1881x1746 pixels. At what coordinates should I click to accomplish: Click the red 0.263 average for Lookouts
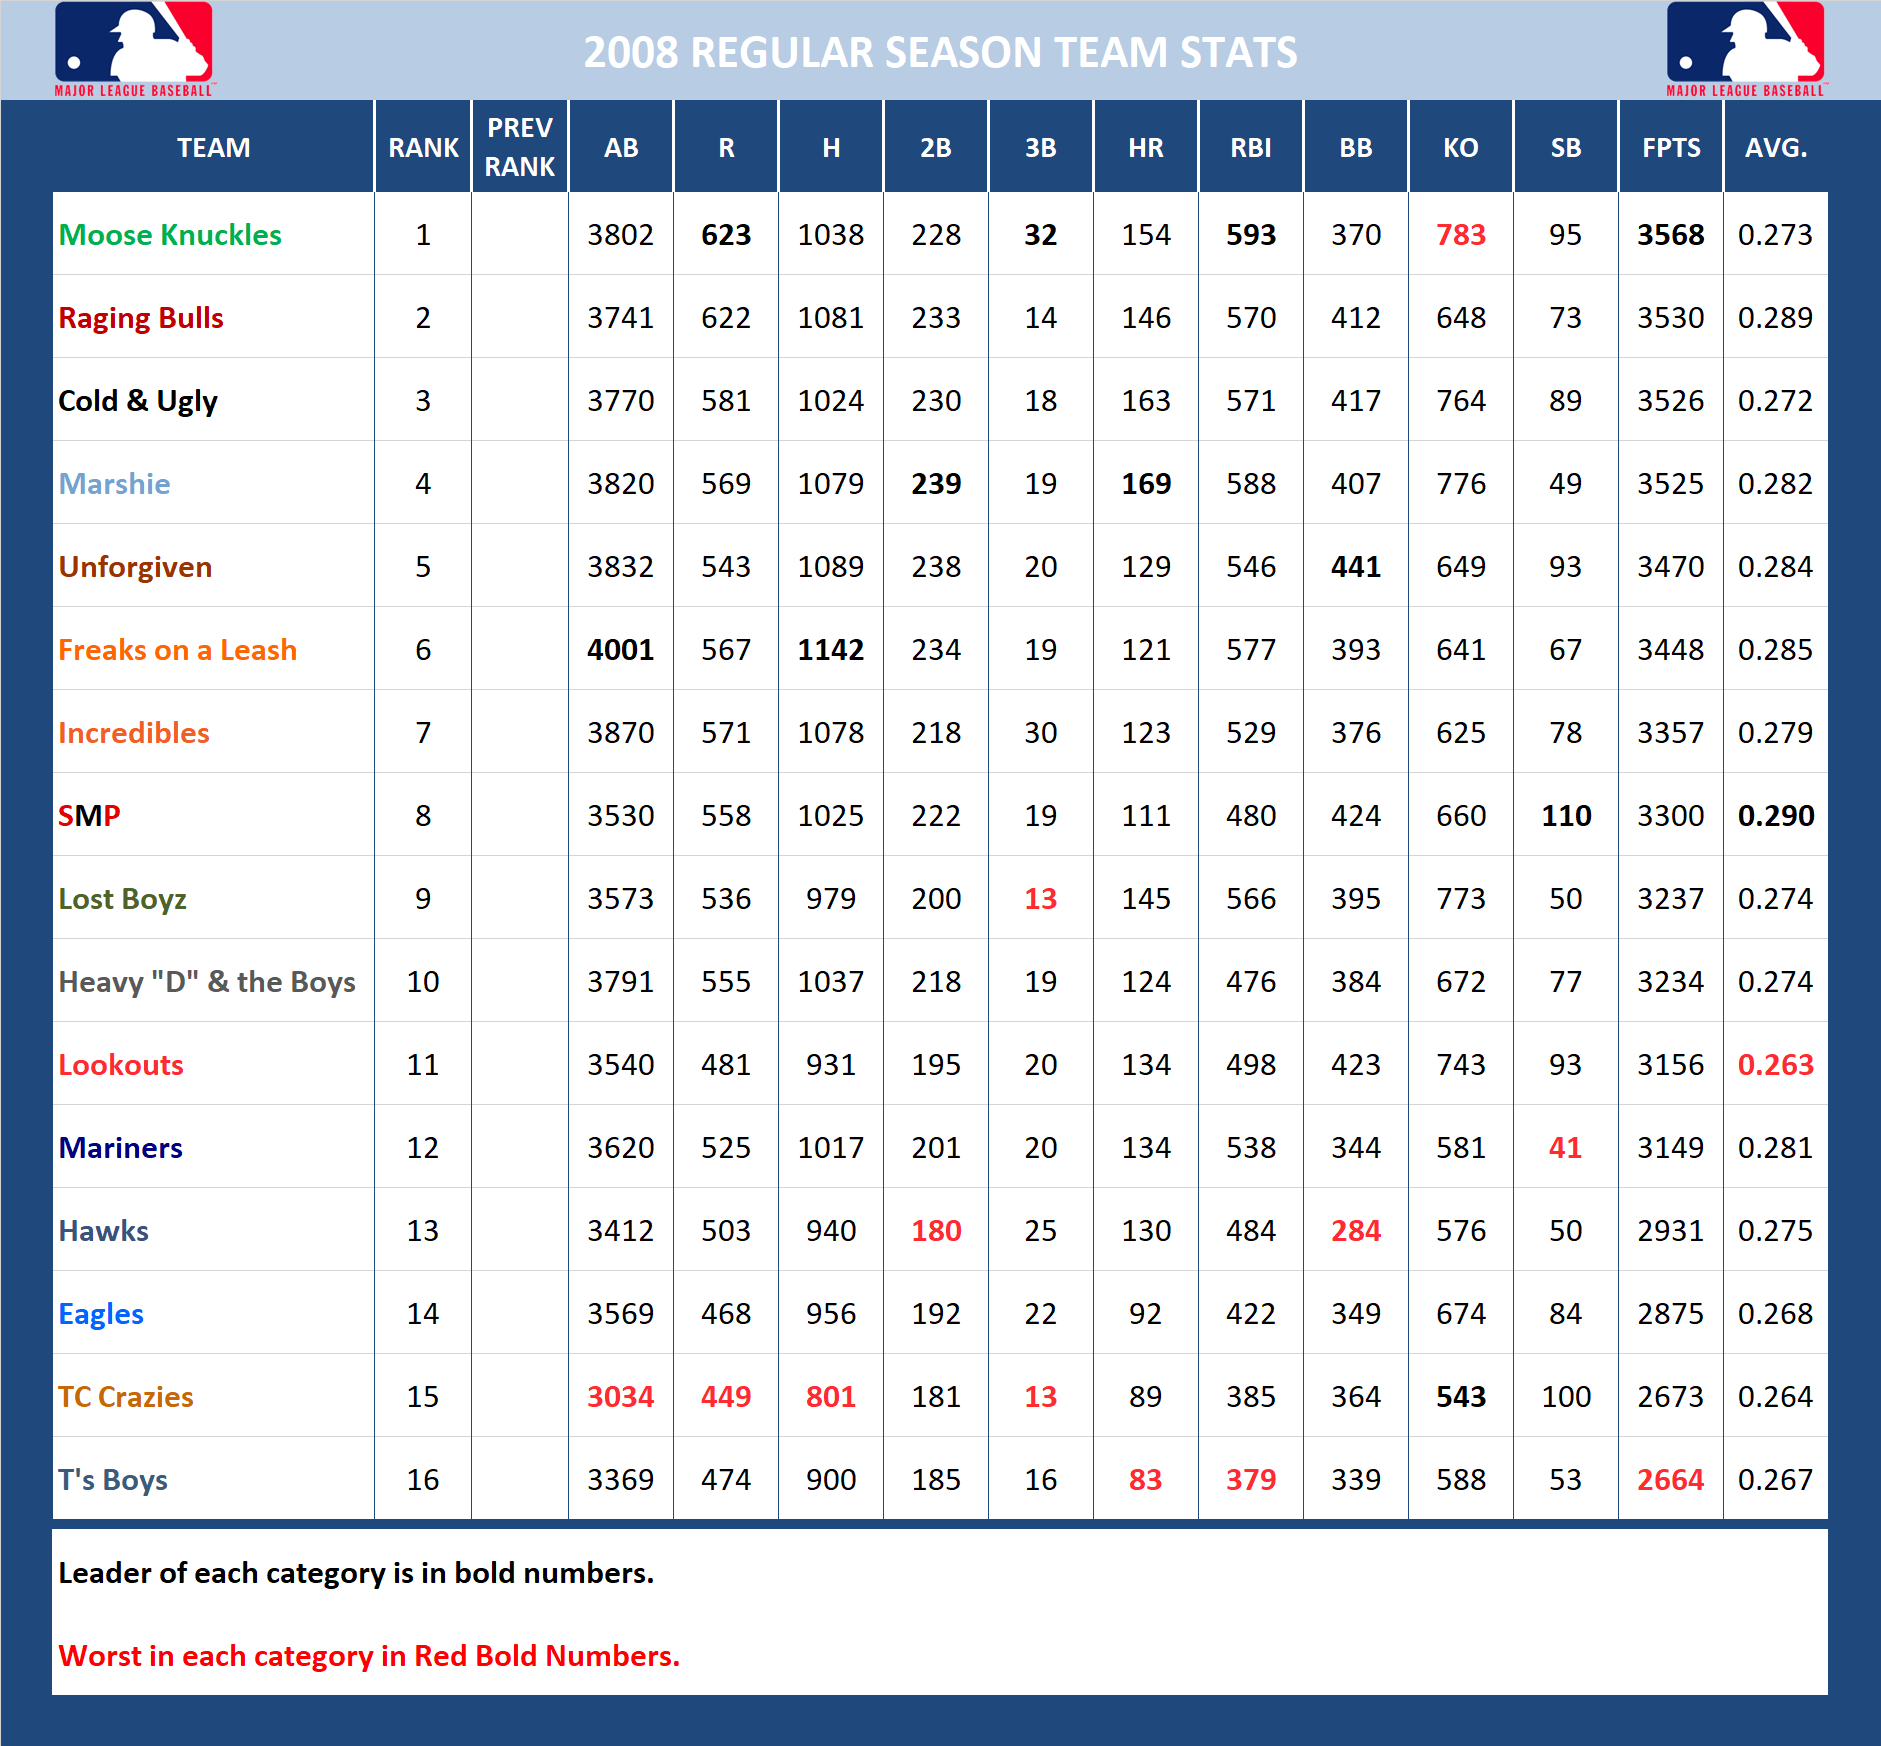tap(1775, 1064)
